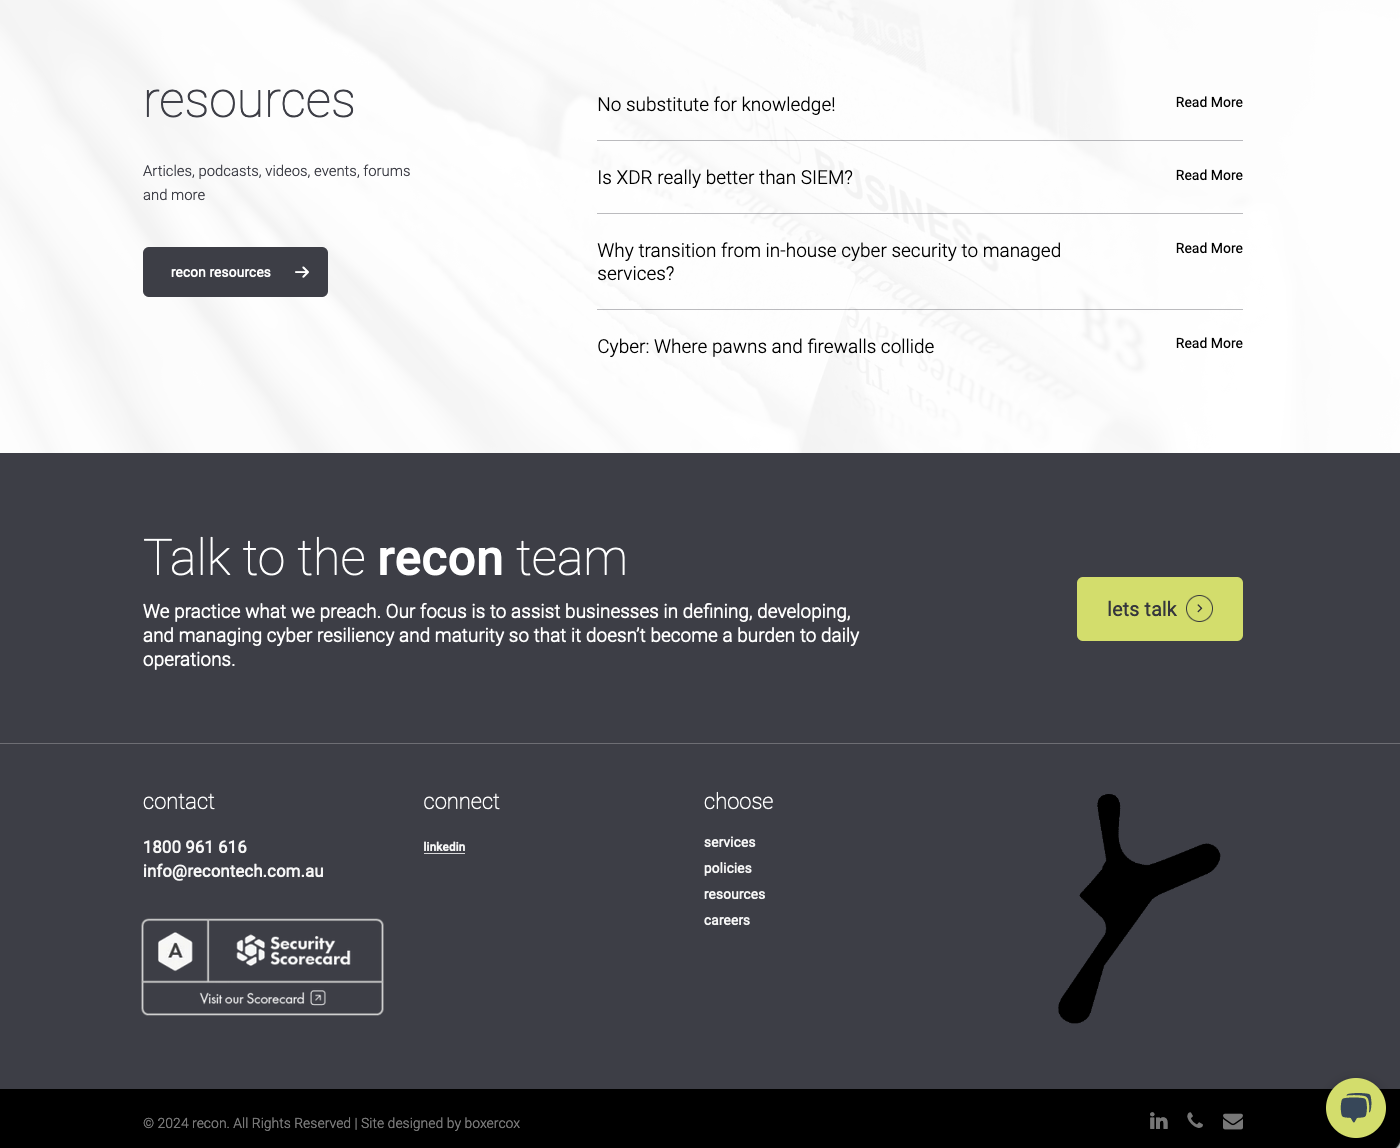The image size is (1400, 1148).
Task: Click the circled arrow in lets talk
Action: tap(1199, 609)
